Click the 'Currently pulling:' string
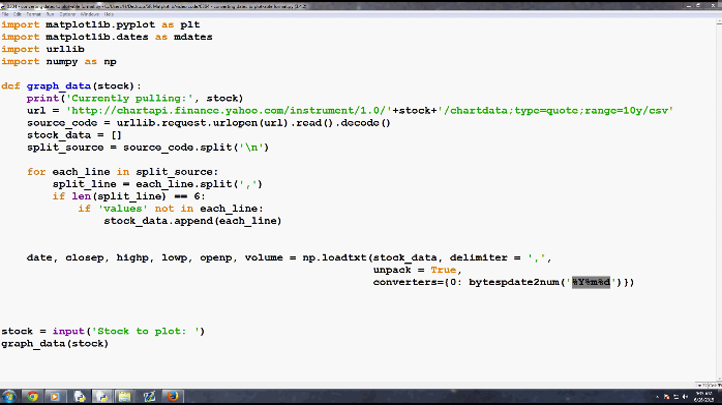 pyautogui.click(x=129, y=98)
